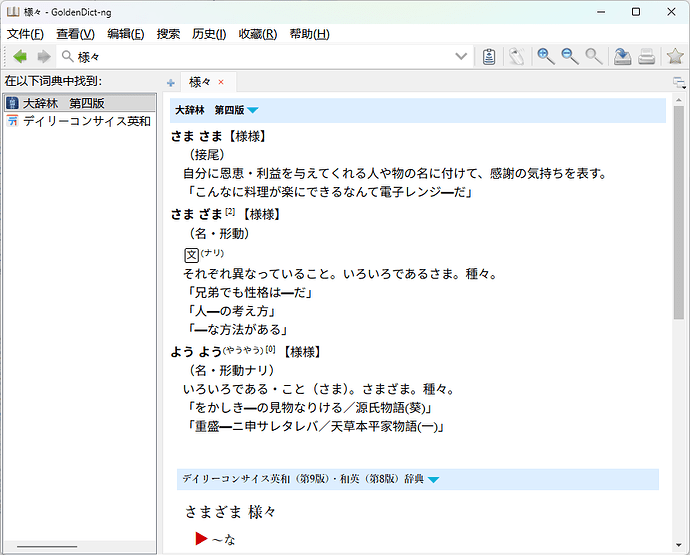
Task: Click the scroll up arrow of the article
Action: [679, 100]
